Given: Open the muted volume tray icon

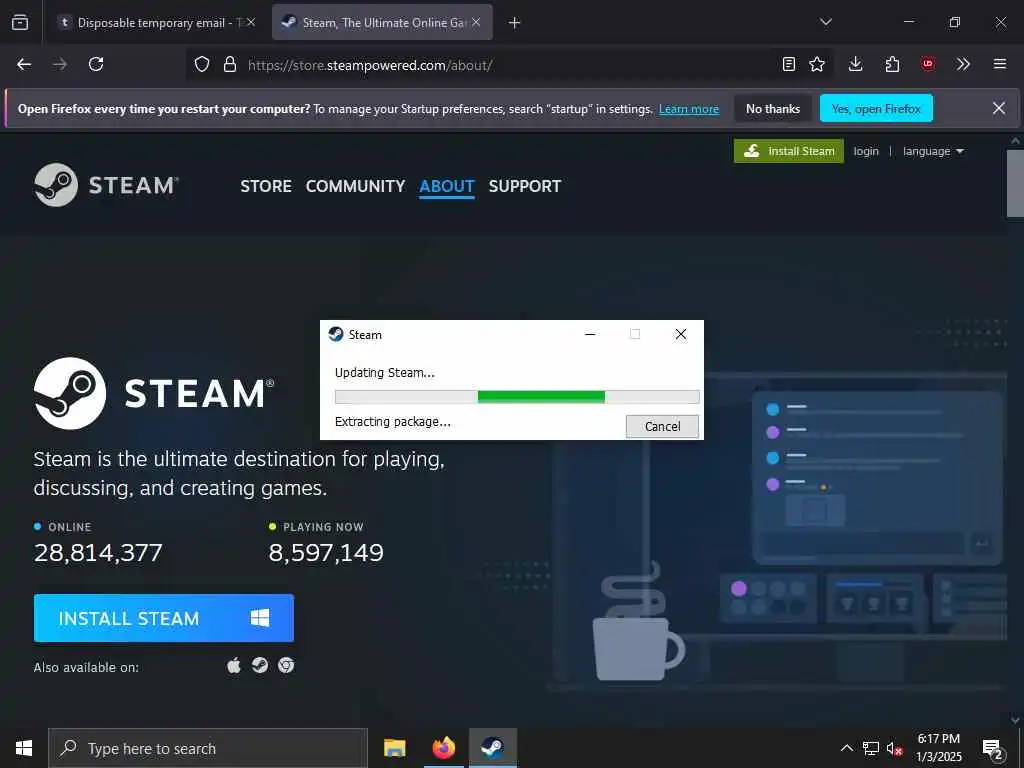Looking at the screenshot, I should pos(894,748).
